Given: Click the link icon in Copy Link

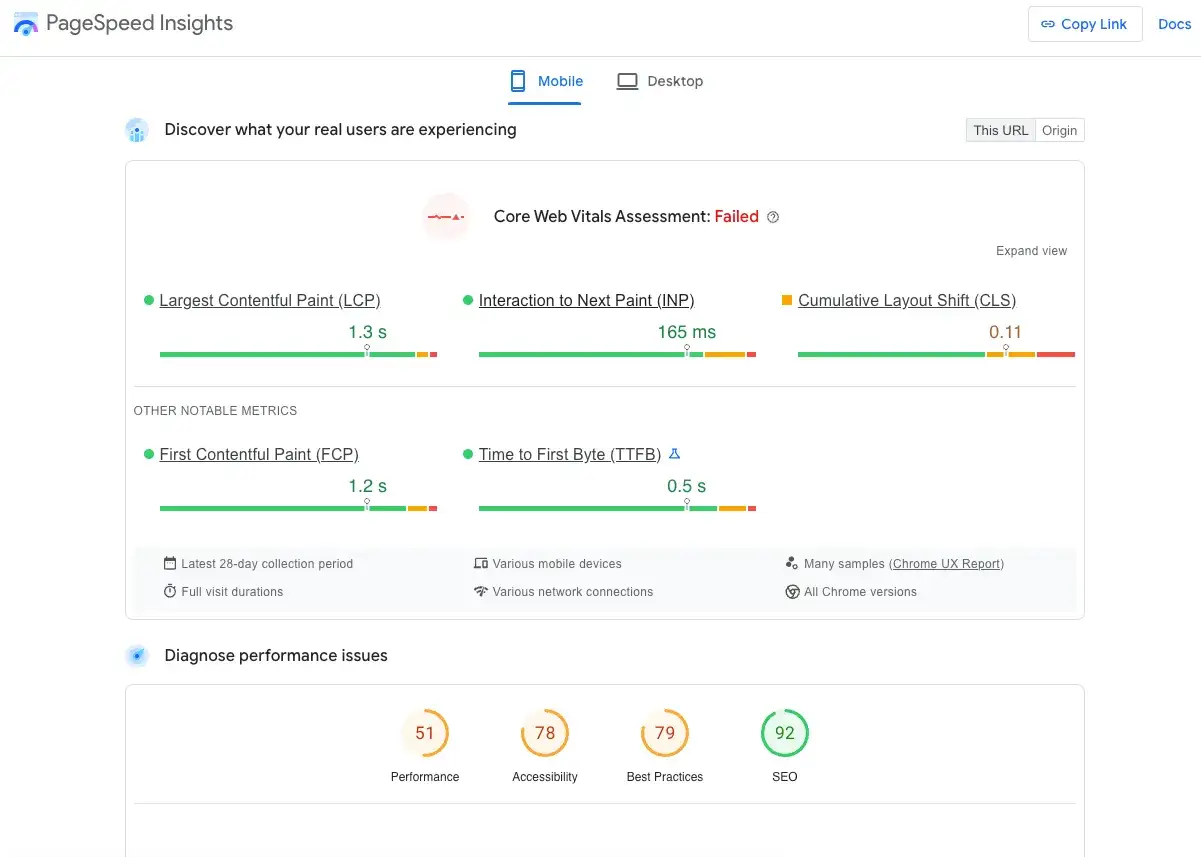Looking at the screenshot, I should [x=1048, y=24].
